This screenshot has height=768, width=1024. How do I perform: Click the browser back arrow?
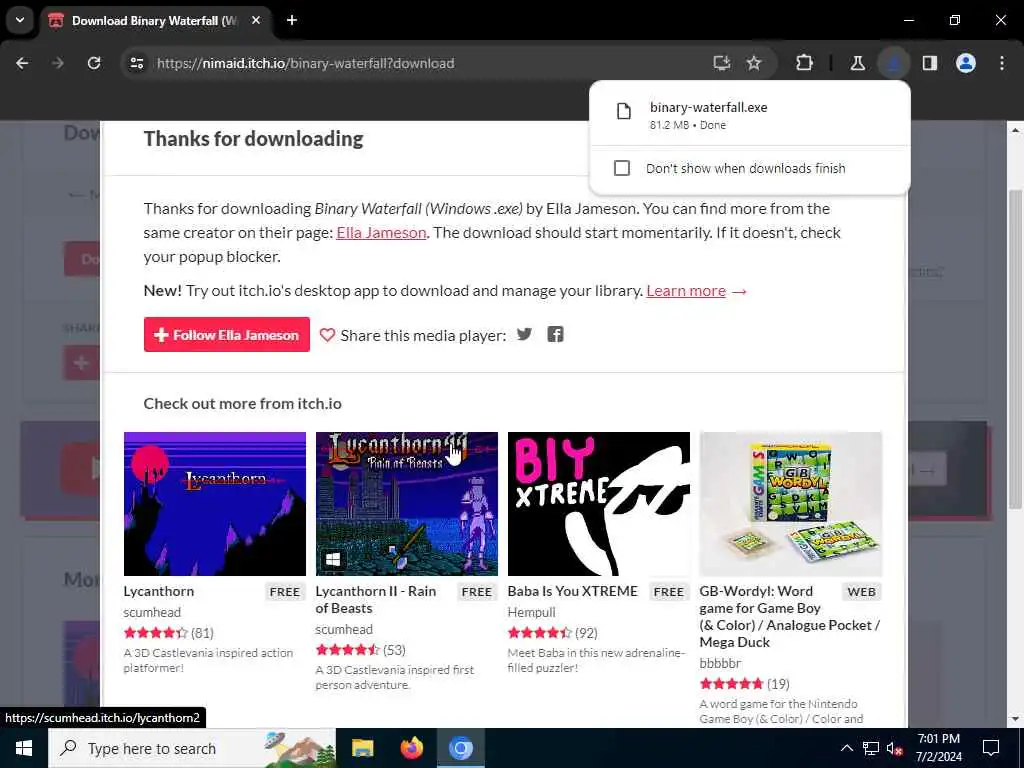click(22, 63)
